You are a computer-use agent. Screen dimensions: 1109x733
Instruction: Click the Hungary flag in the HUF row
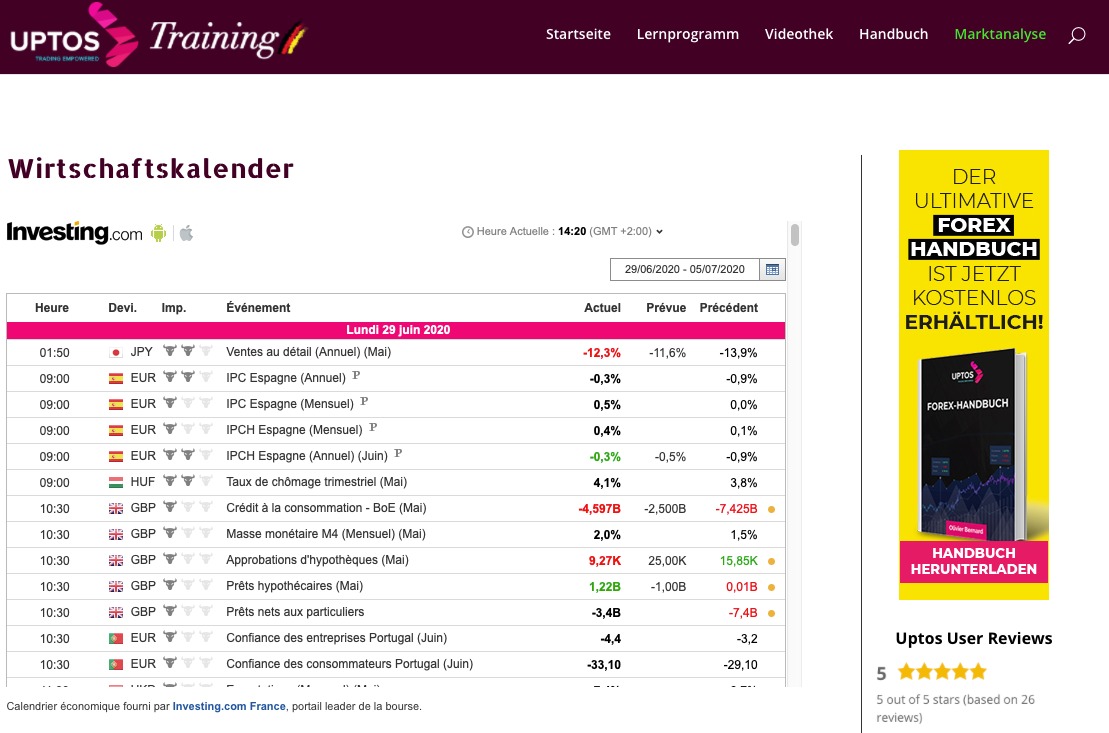click(116, 483)
